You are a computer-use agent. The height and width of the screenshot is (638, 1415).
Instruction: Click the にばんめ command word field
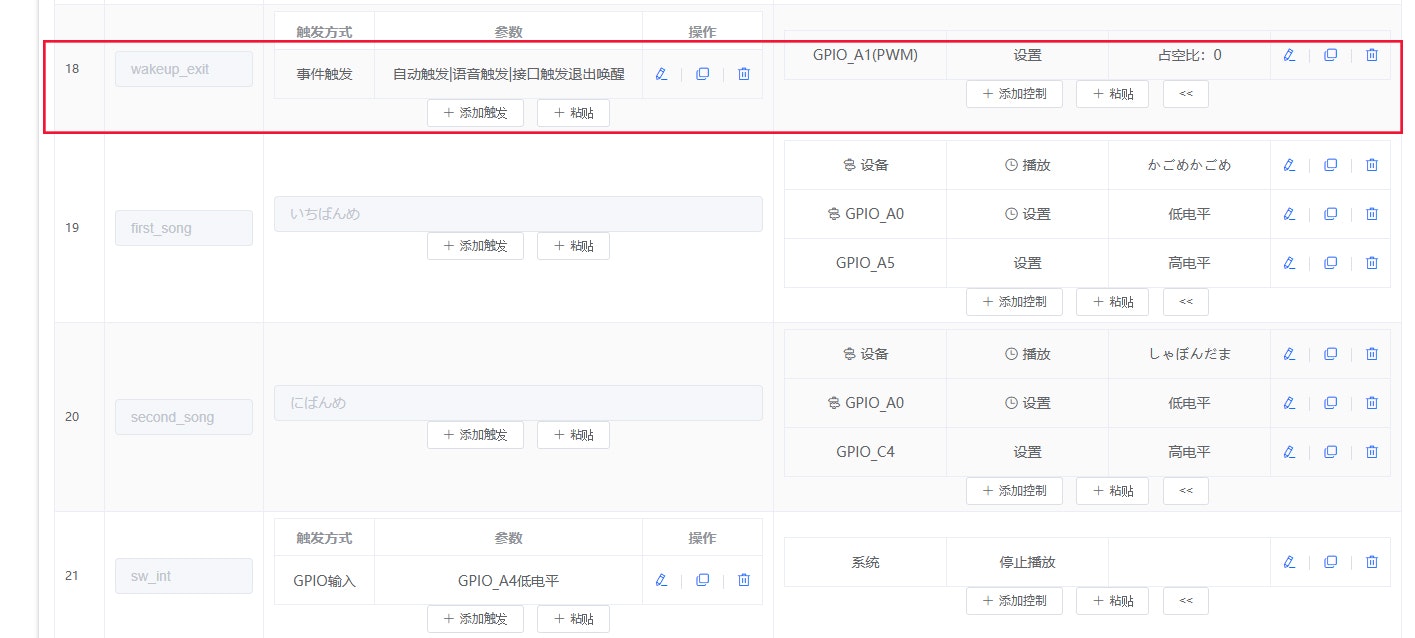click(518, 403)
